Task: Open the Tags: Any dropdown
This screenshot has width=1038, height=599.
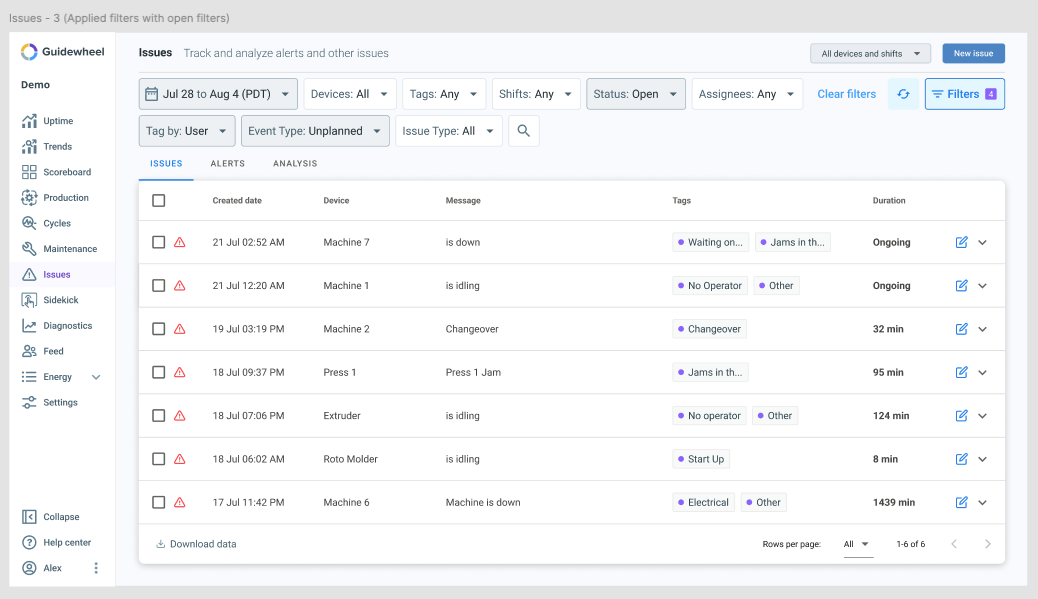Action: point(444,94)
